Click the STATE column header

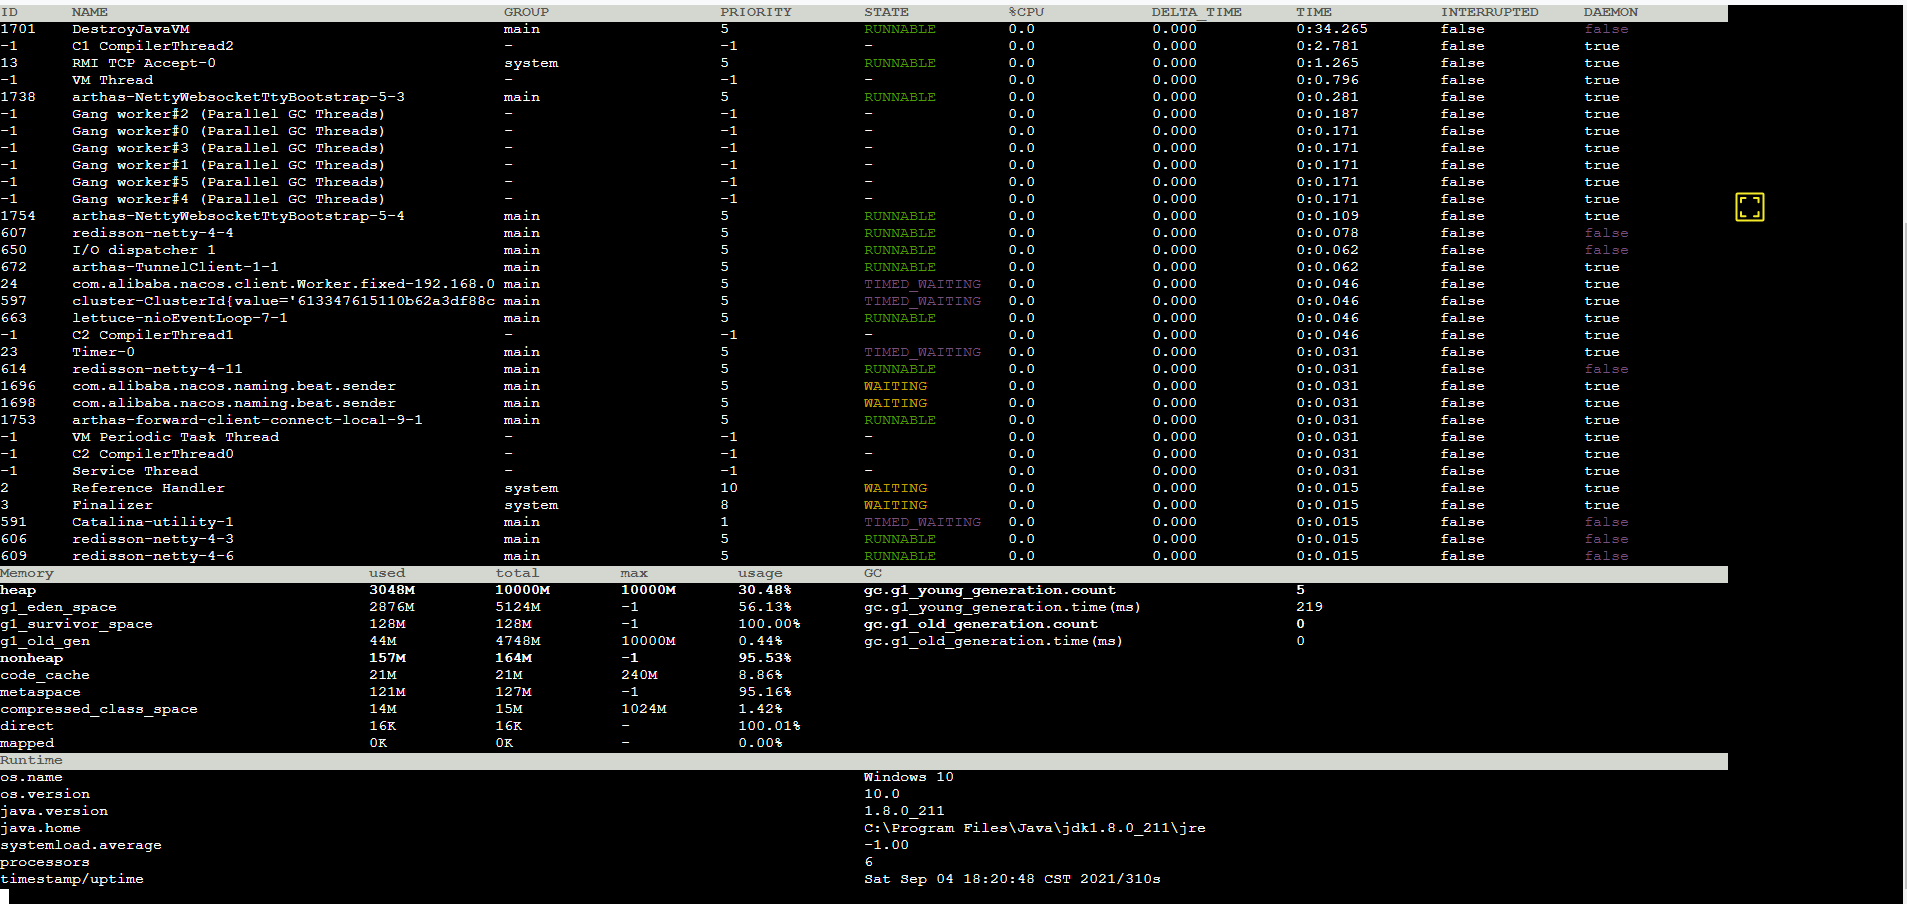coord(886,12)
